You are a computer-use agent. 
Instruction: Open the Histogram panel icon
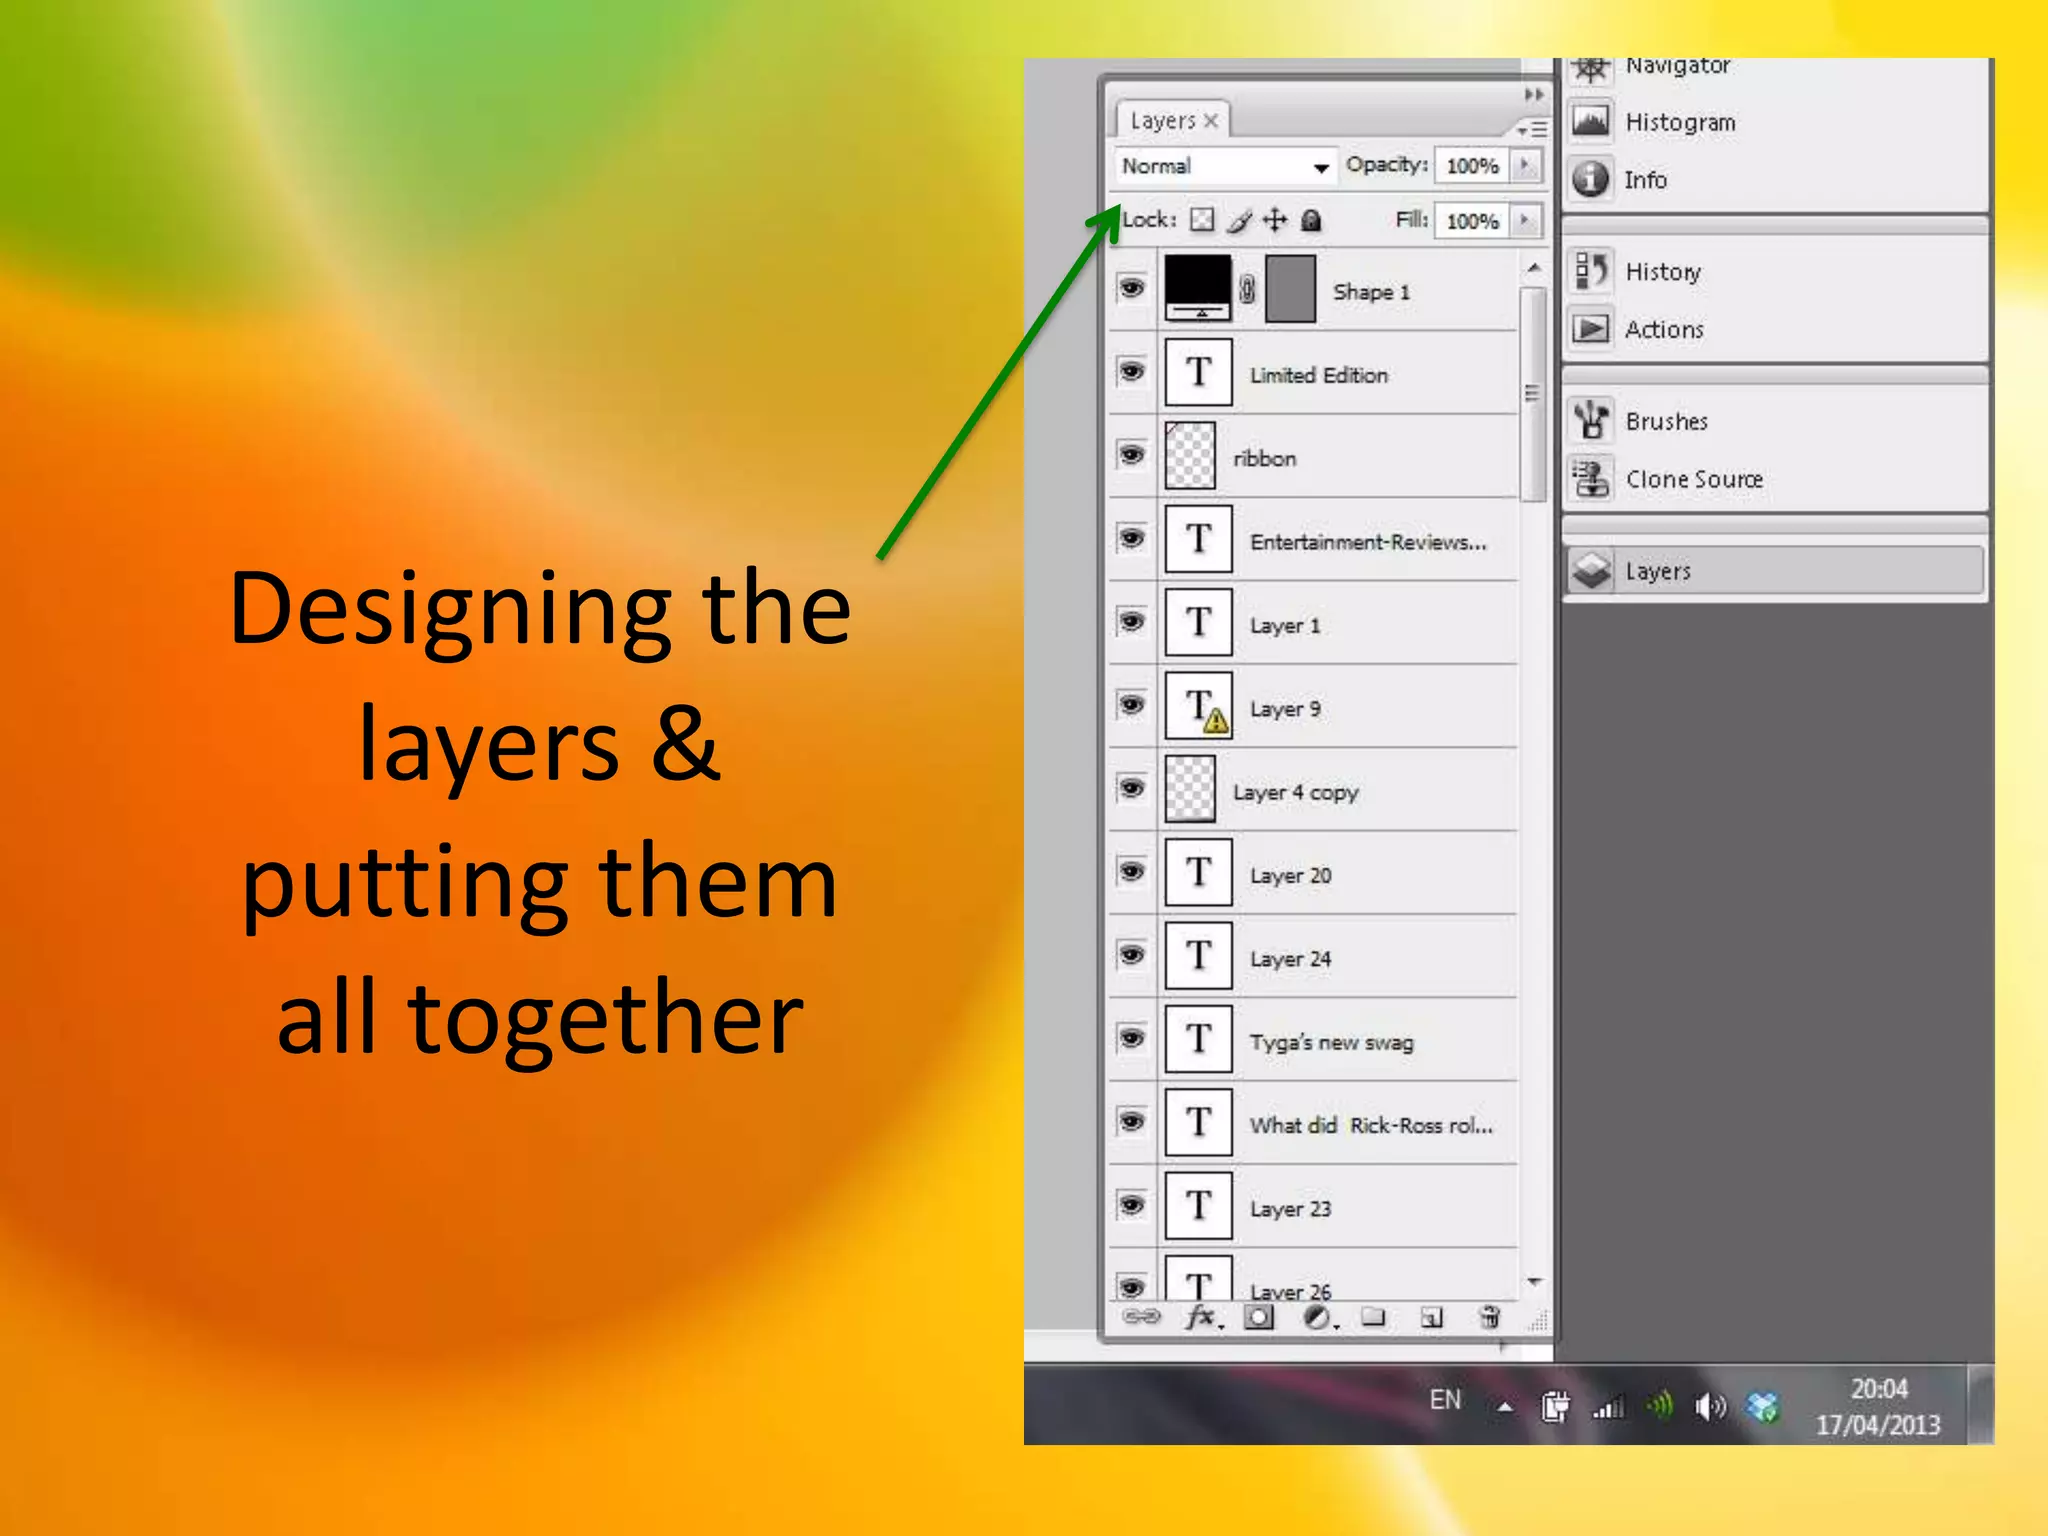[1590, 122]
